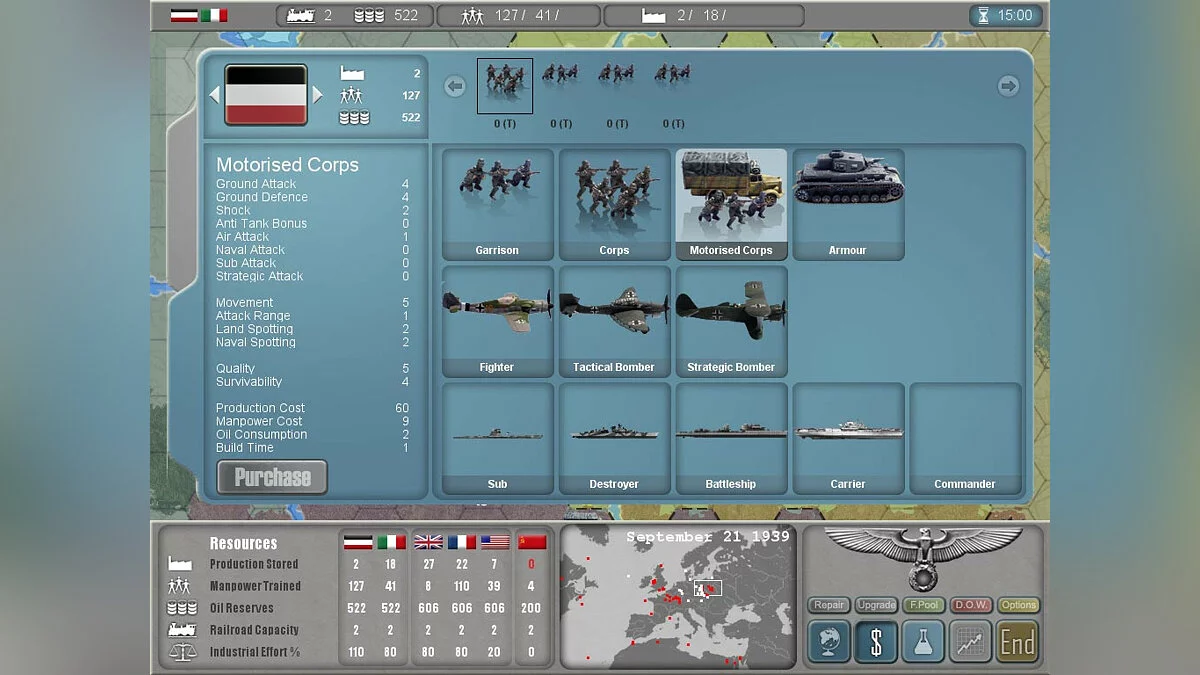
Task: Click the Resources panel heading
Action: [x=243, y=543]
